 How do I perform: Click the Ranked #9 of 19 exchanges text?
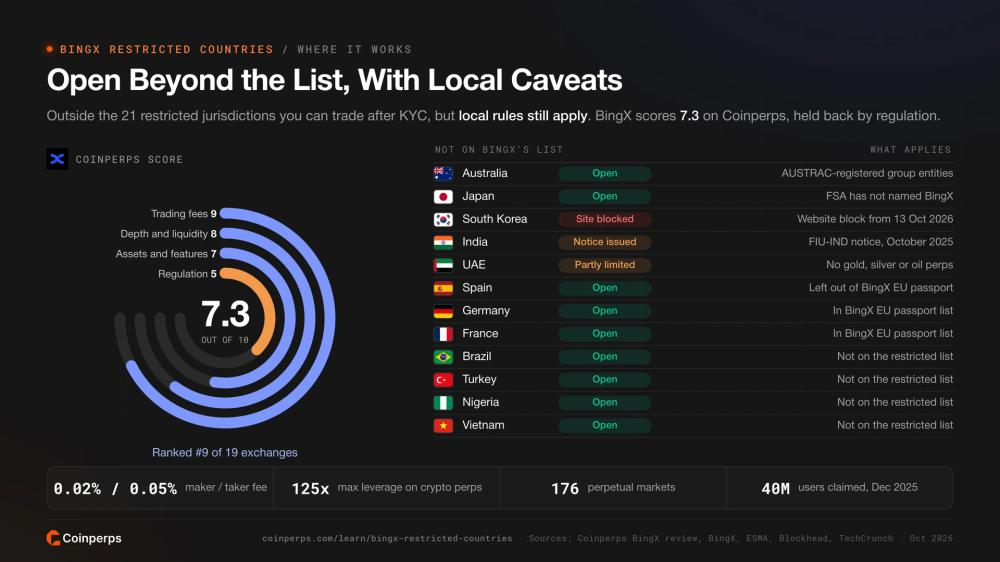(224, 452)
